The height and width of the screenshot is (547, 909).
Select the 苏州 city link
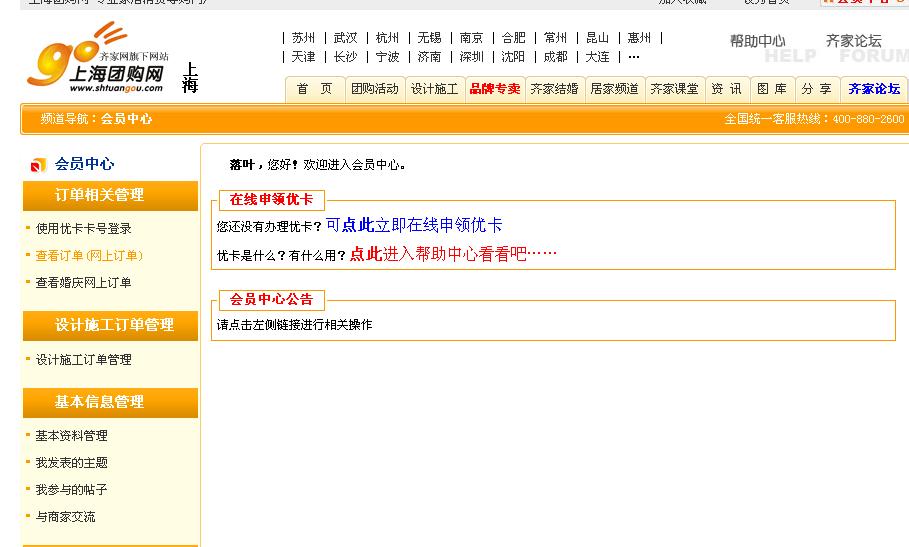(x=303, y=38)
